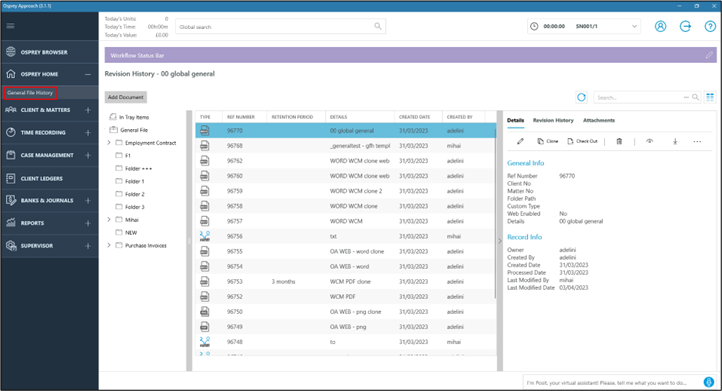The image size is (722, 391).
Task: Open help via the question mark icon
Action: click(710, 26)
